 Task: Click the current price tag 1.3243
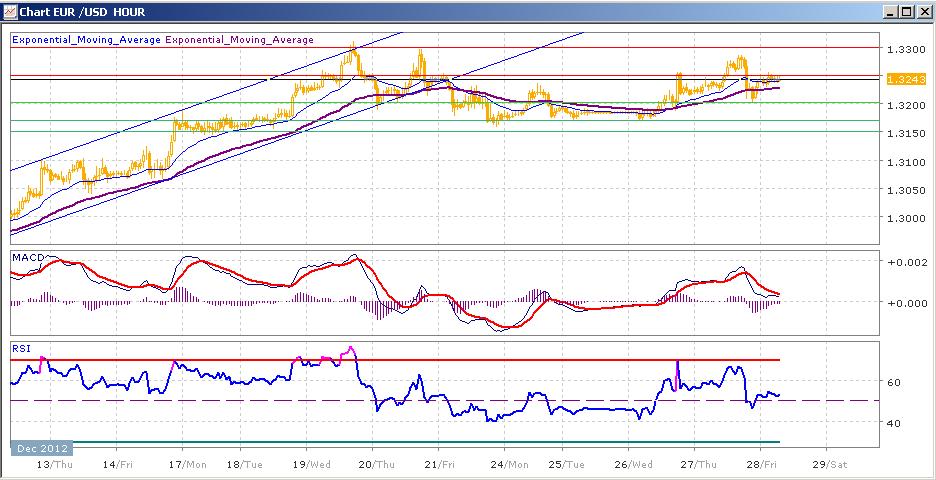point(898,79)
